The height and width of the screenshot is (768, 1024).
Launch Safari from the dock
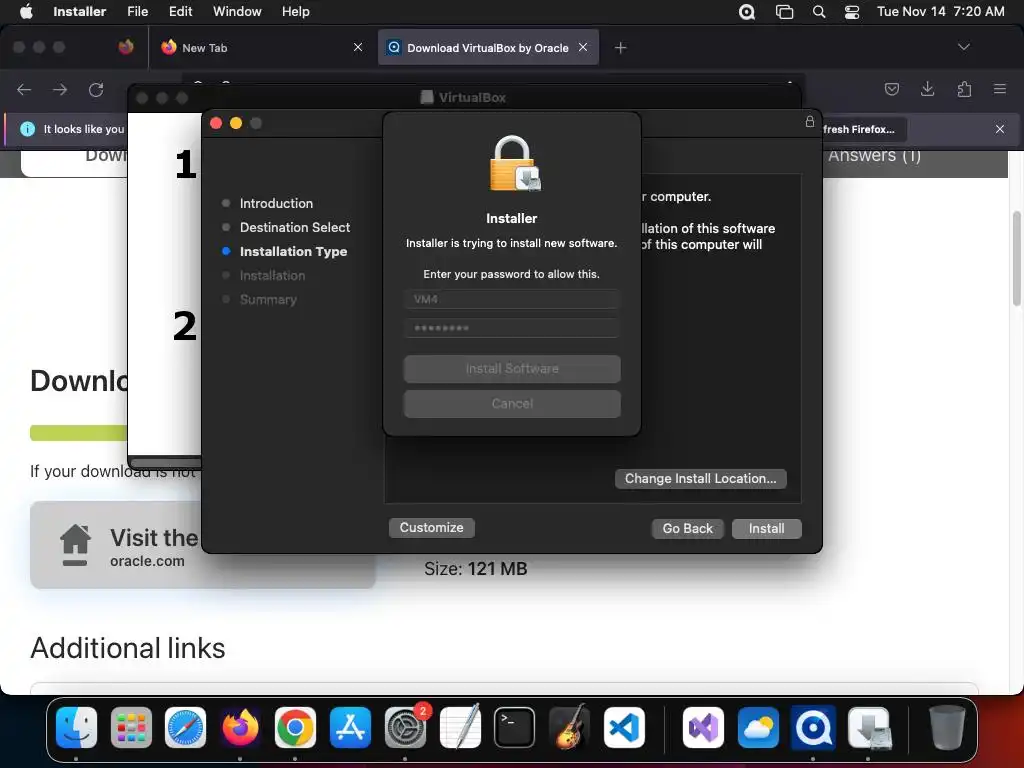pyautogui.click(x=185, y=727)
